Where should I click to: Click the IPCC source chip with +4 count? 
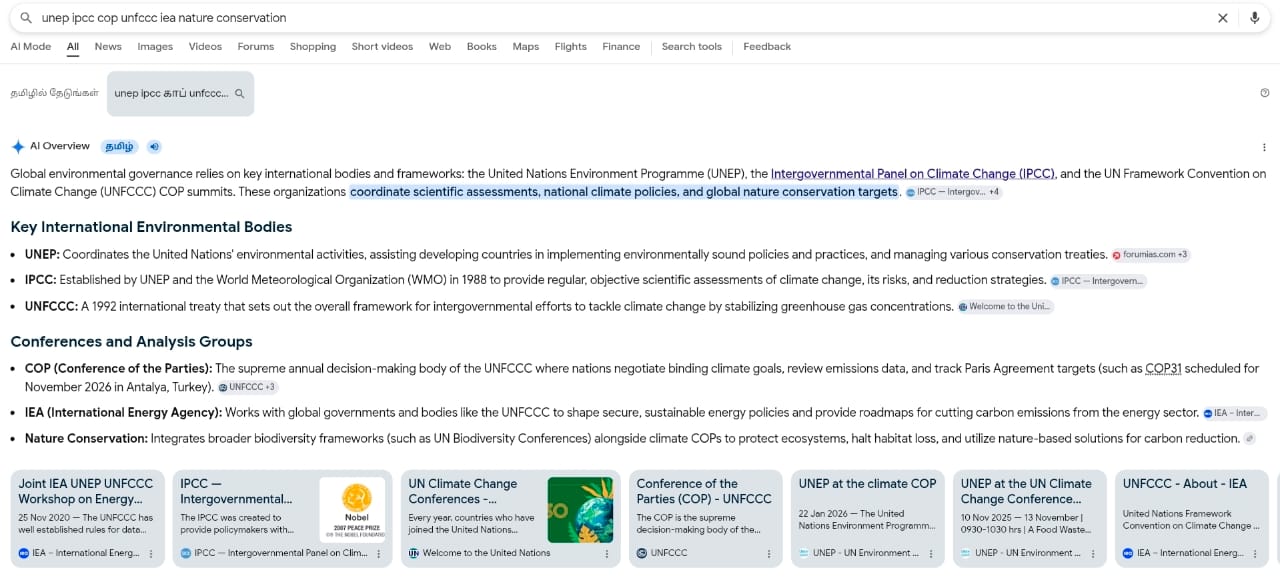[953, 192]
